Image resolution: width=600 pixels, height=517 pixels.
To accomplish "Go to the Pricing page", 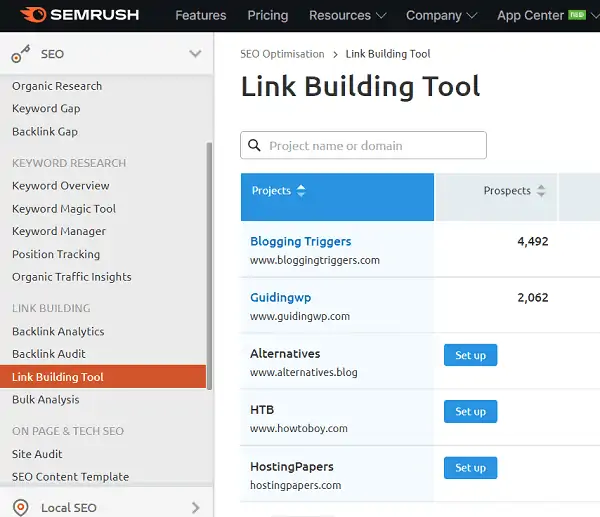I will tap(267, 15).
